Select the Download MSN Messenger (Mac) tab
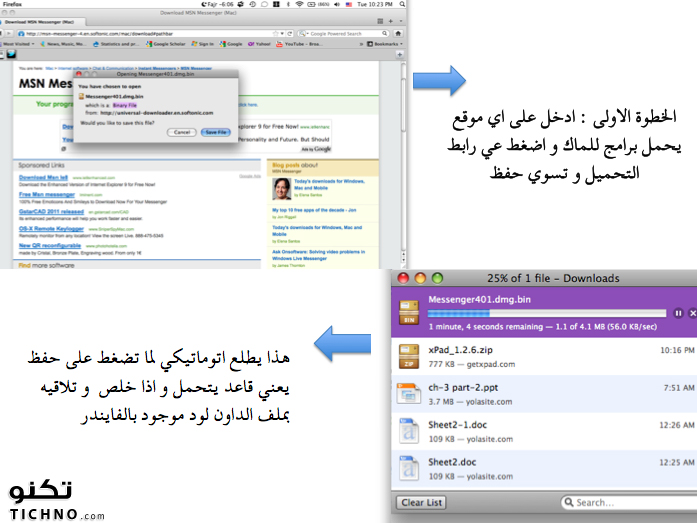This screenshot has height=523, width=697. (x=43, y=22)
